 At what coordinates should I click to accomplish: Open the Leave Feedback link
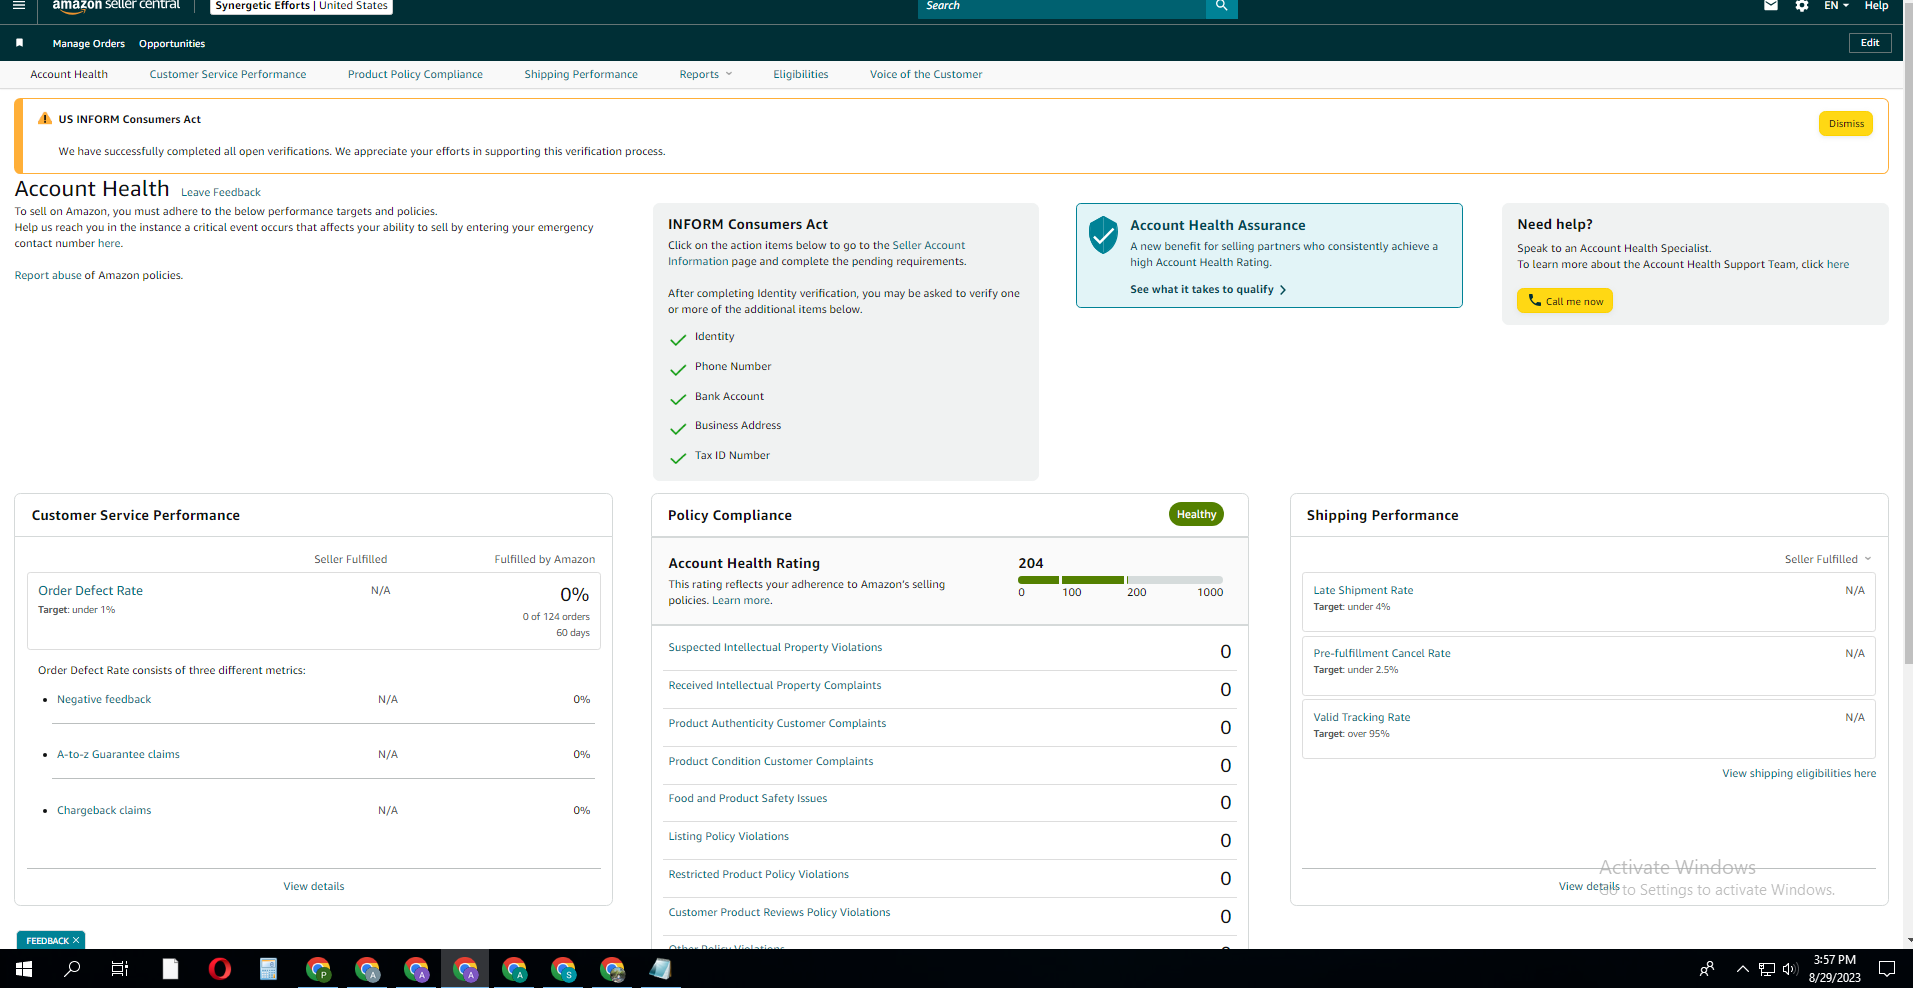[221, 192]
